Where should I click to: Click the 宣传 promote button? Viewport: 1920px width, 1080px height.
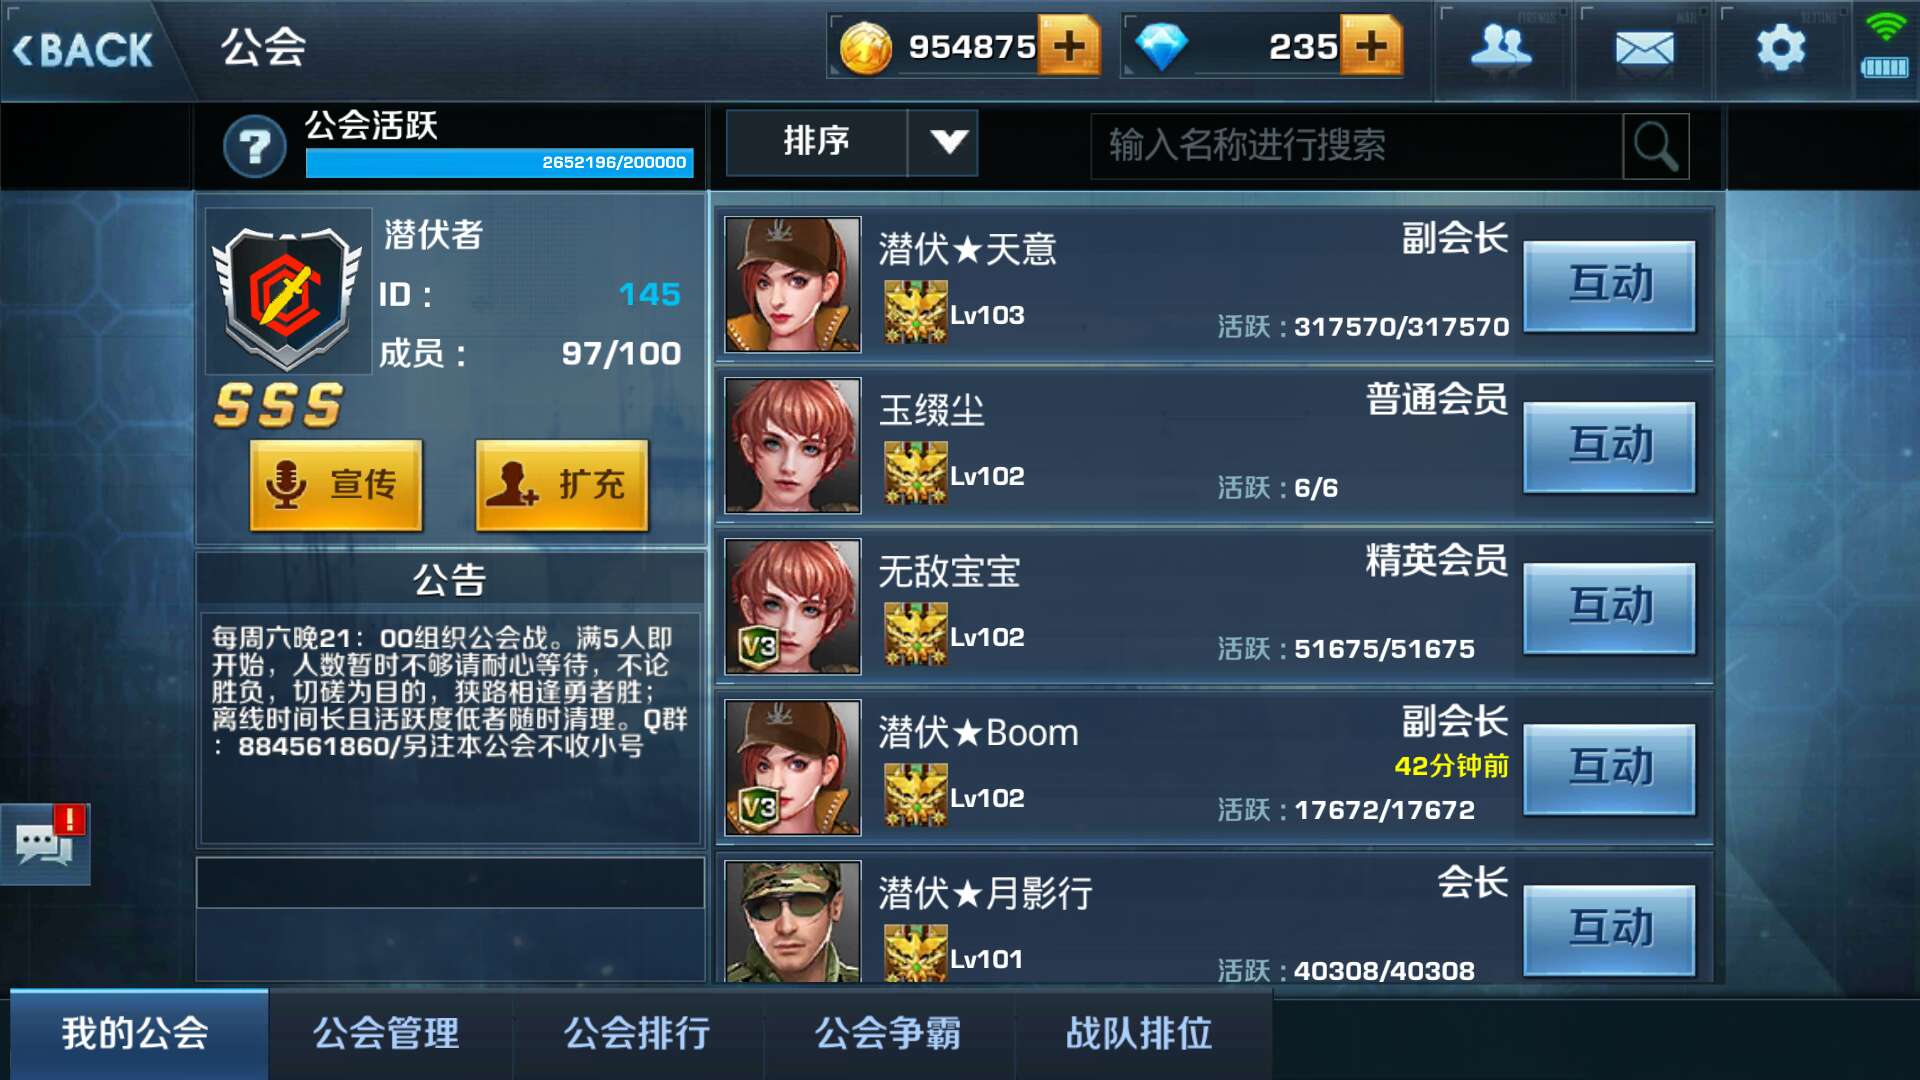click(x=336, y=485)
